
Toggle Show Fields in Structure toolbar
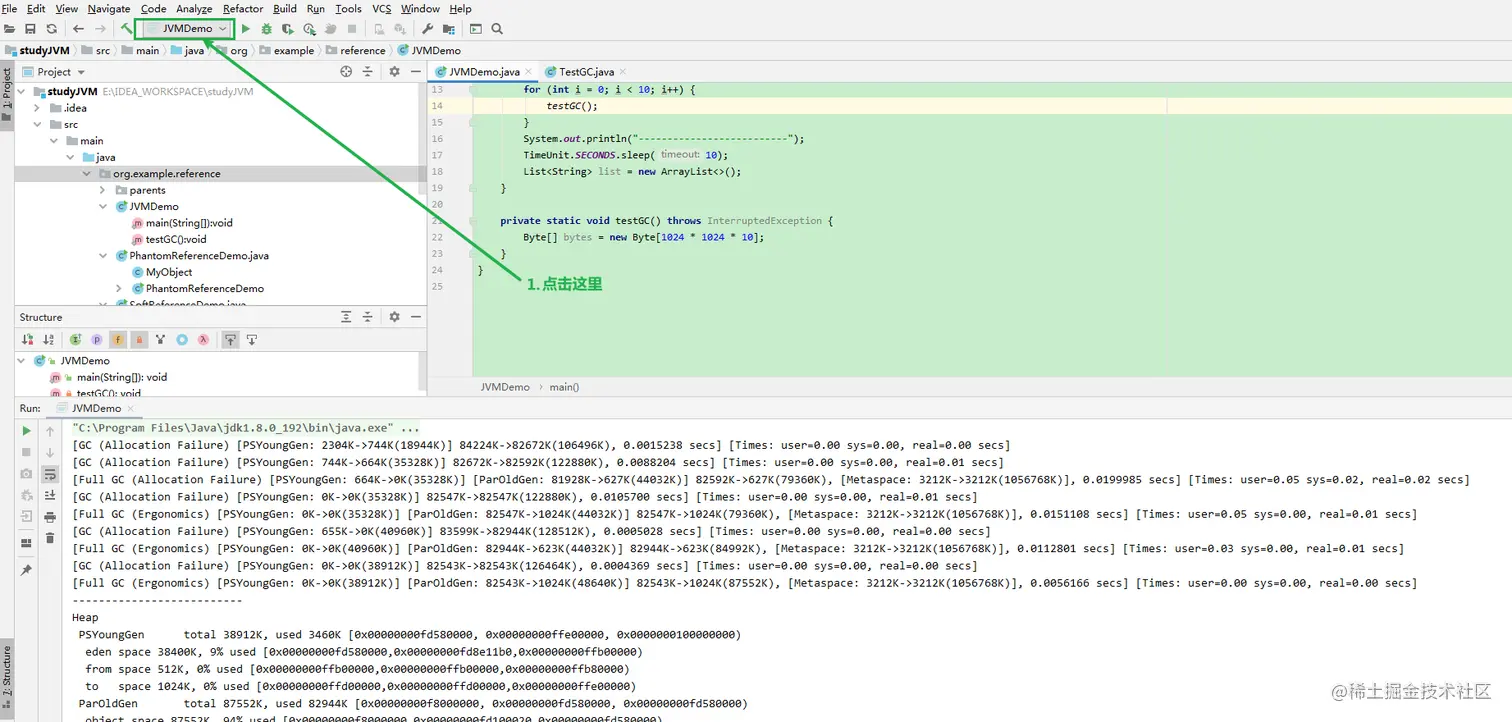118,340
